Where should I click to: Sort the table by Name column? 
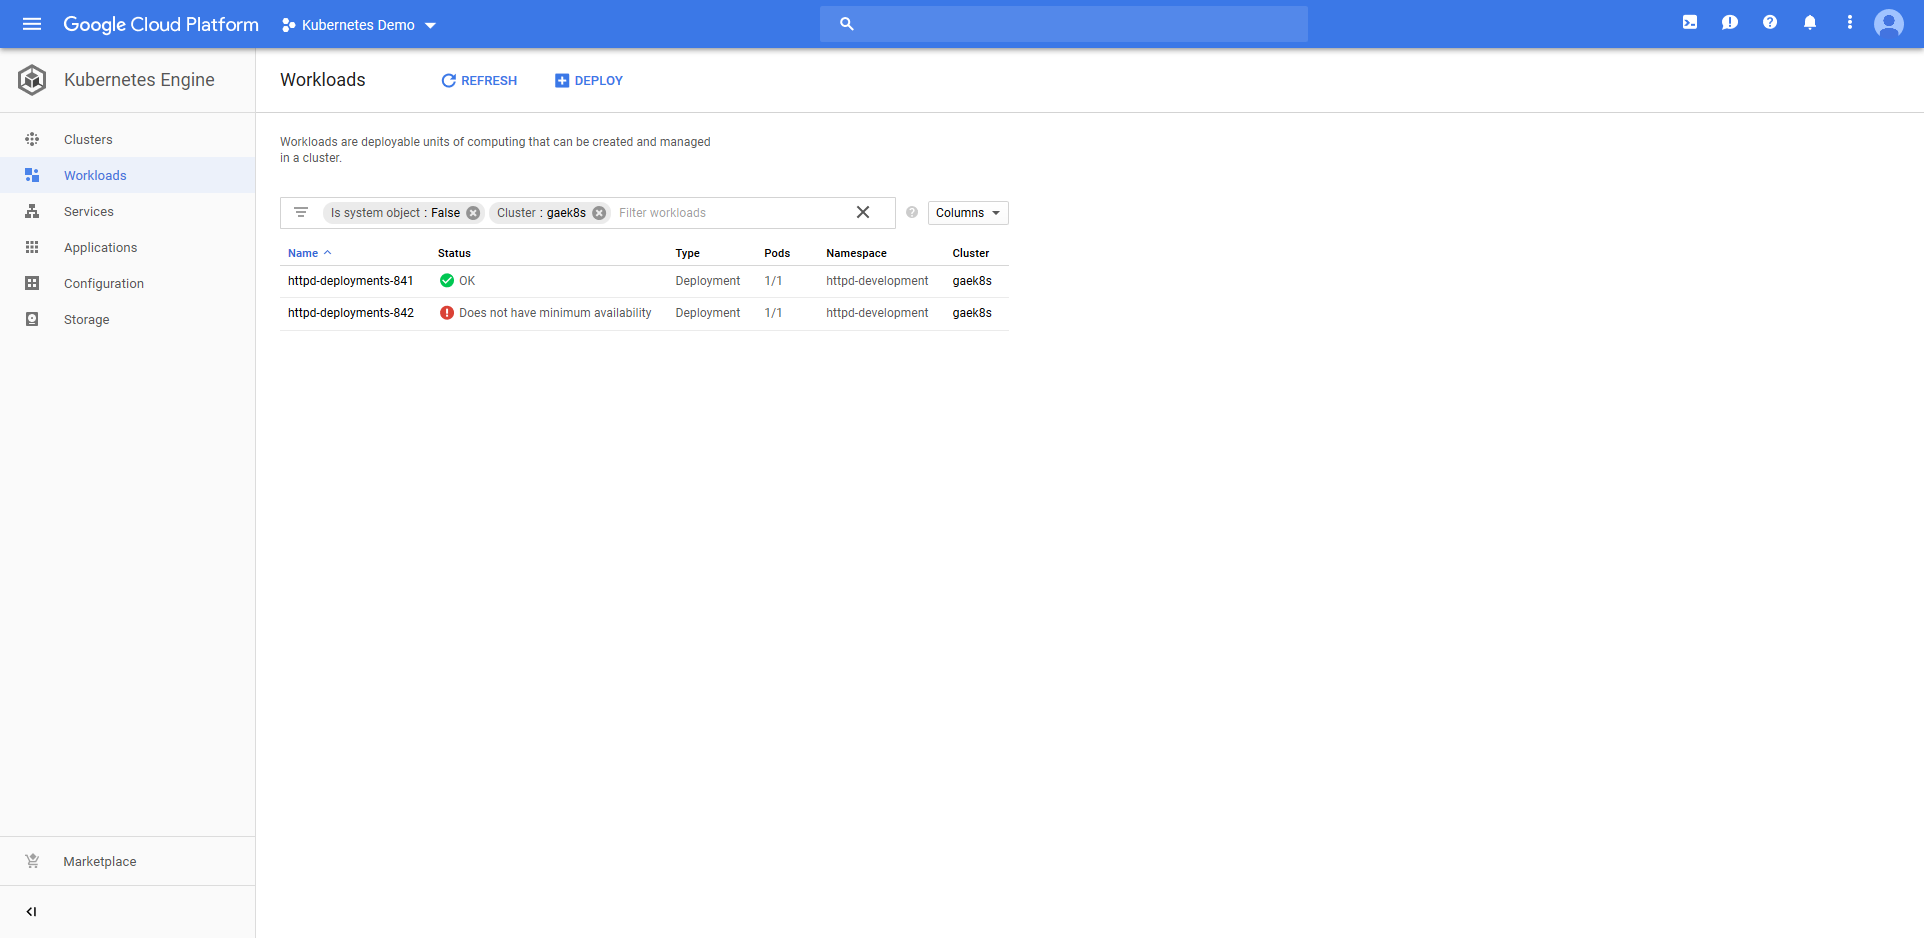303,254
